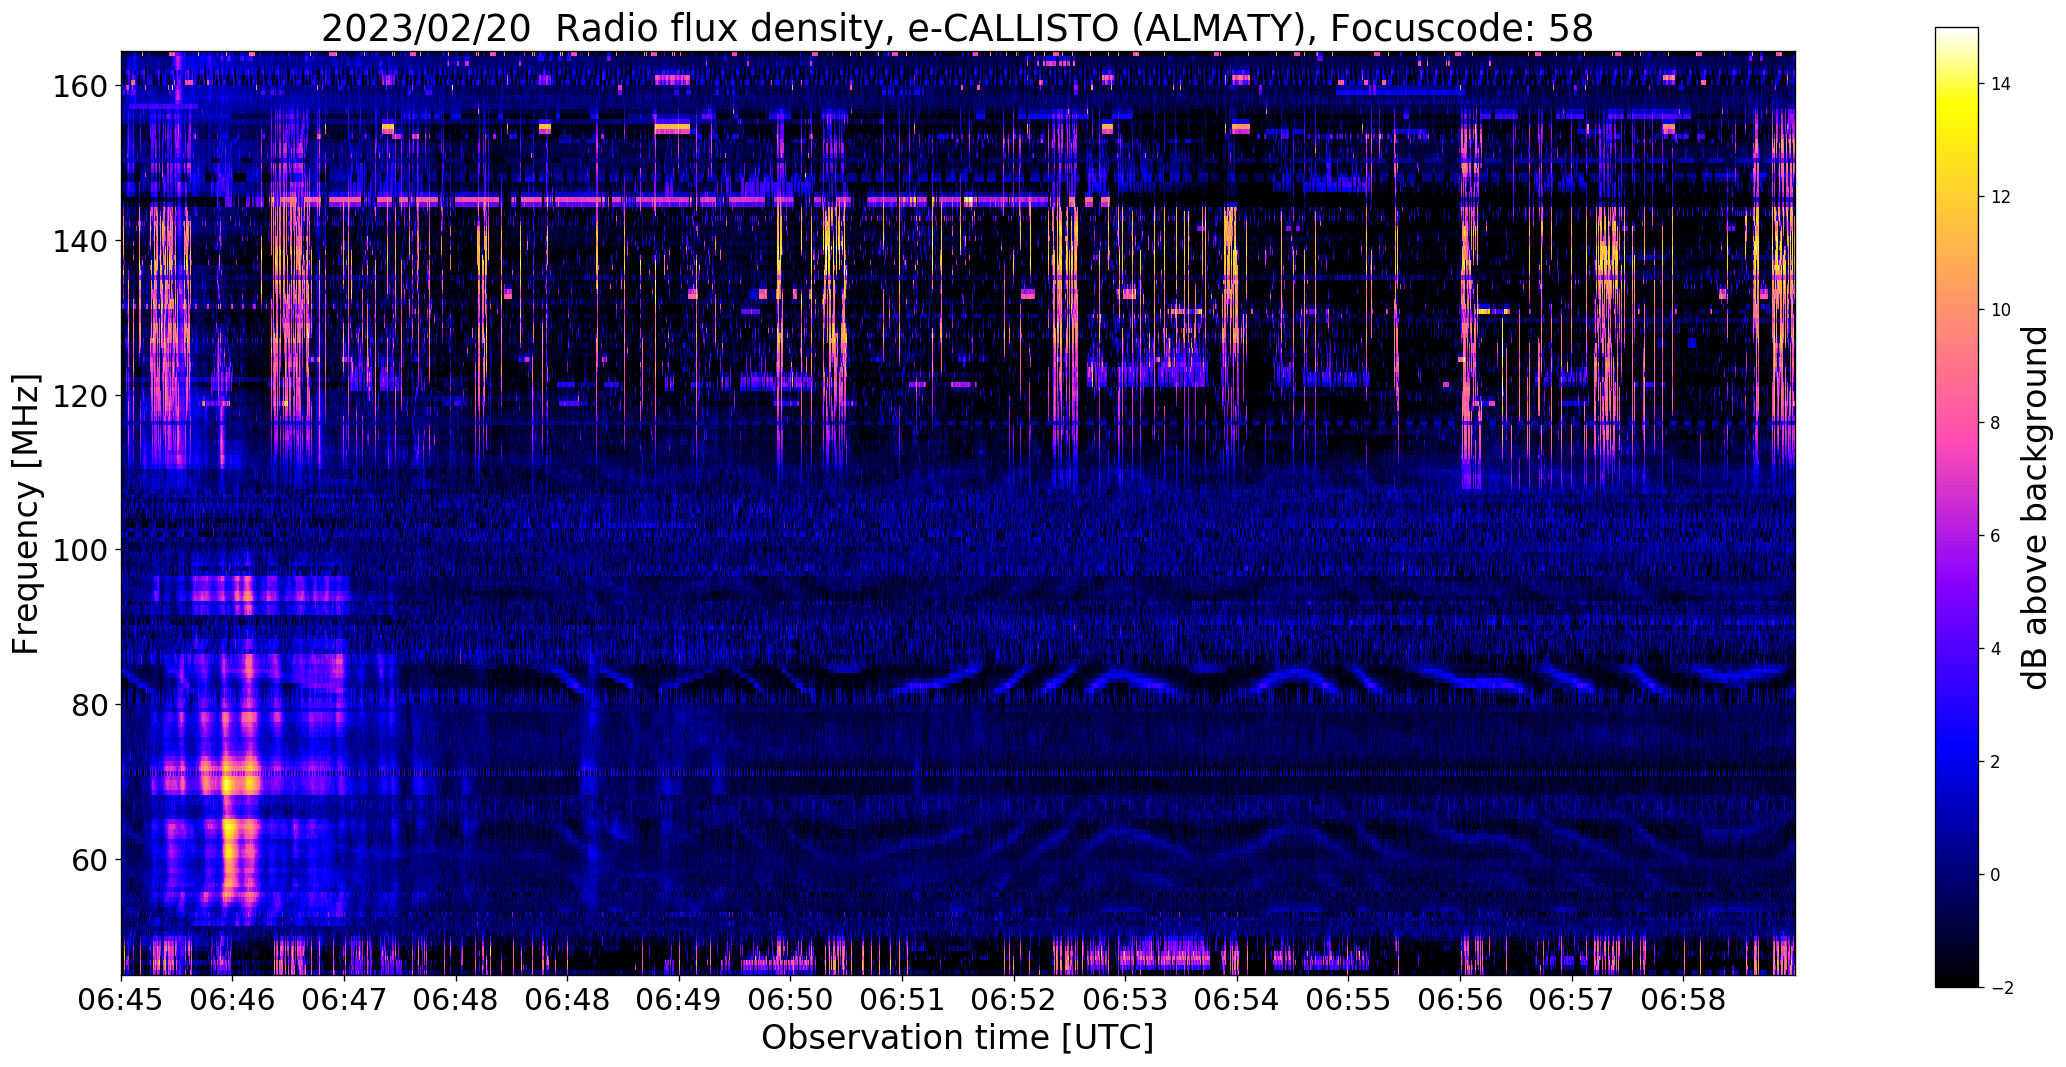Click the colorbar tick value 2
Viewport: 2066px width, 1067px height.
click(x=1996, y=762)
